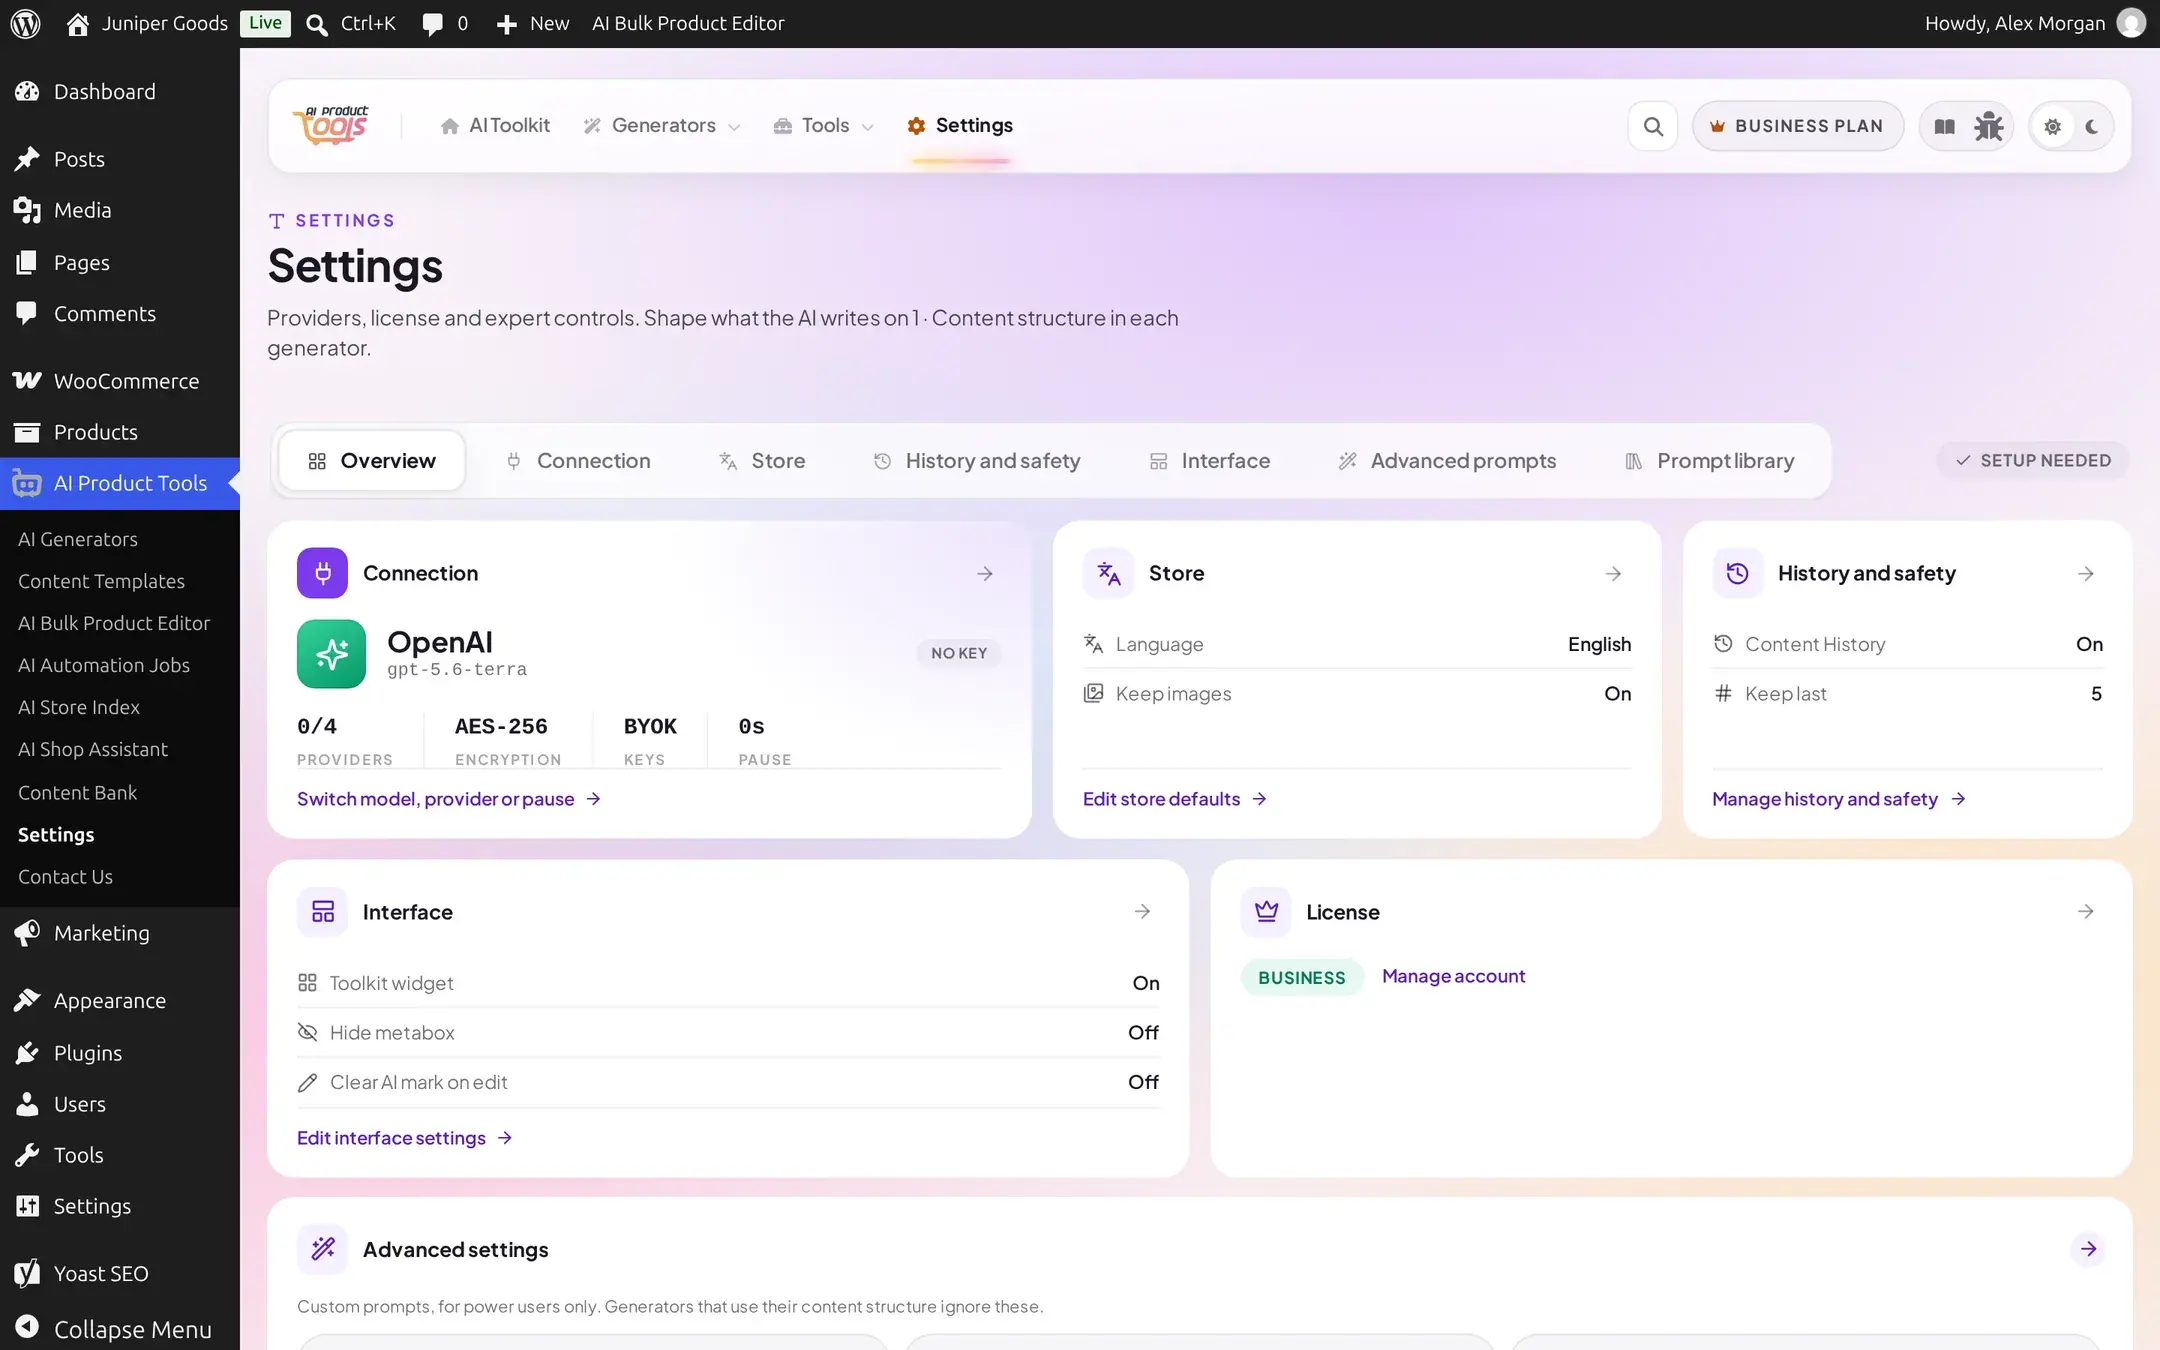
Task: Expand the Generators dropdown
Action: point(662,126)
